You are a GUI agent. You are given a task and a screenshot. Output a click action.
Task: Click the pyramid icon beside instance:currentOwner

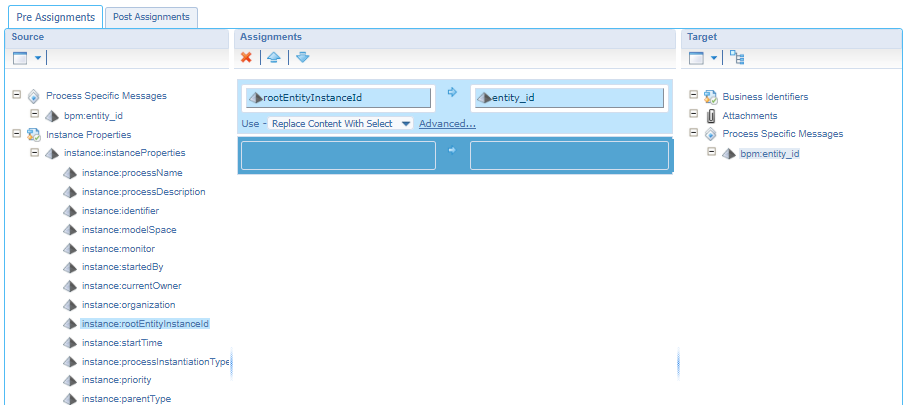pyautogui.click(x=70, y=286)
